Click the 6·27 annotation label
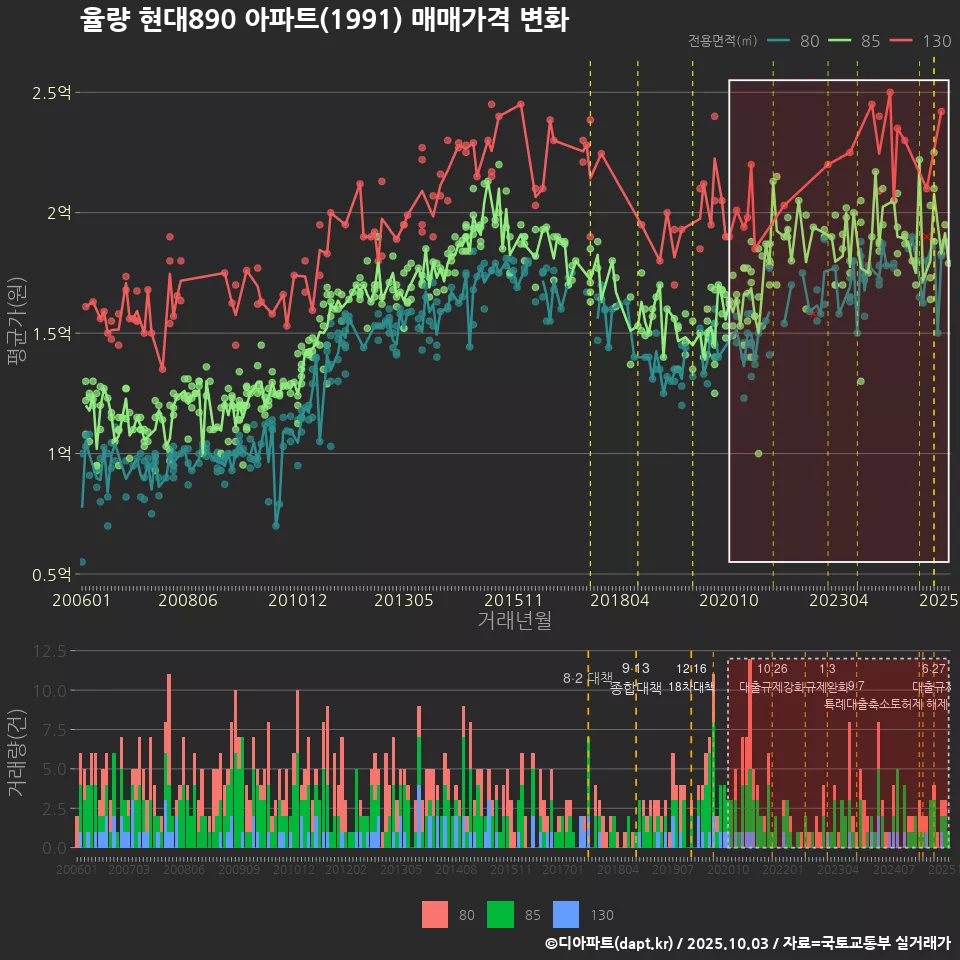Screen dimensions: 960x960 point(933,669)
